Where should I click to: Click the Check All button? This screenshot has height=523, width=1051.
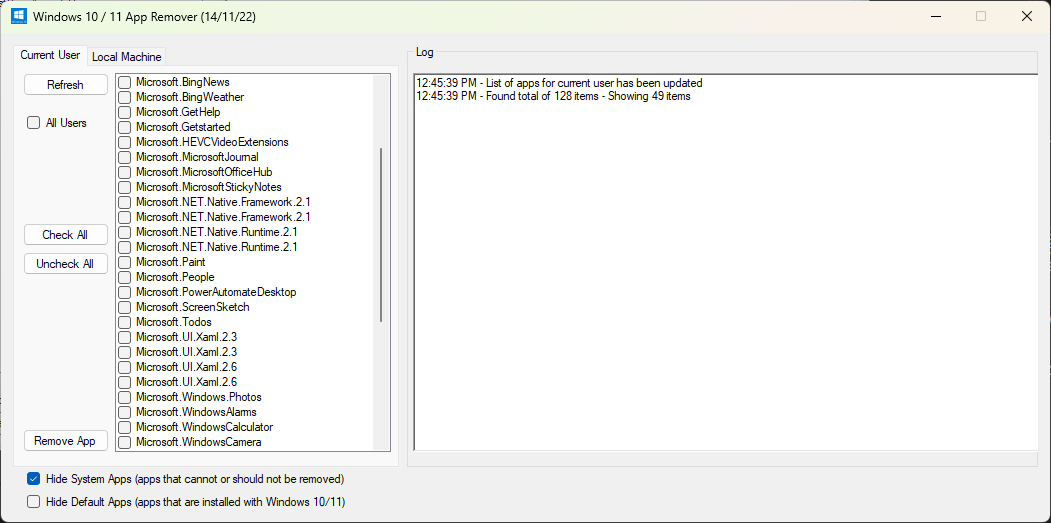click(x=65, y=235)
